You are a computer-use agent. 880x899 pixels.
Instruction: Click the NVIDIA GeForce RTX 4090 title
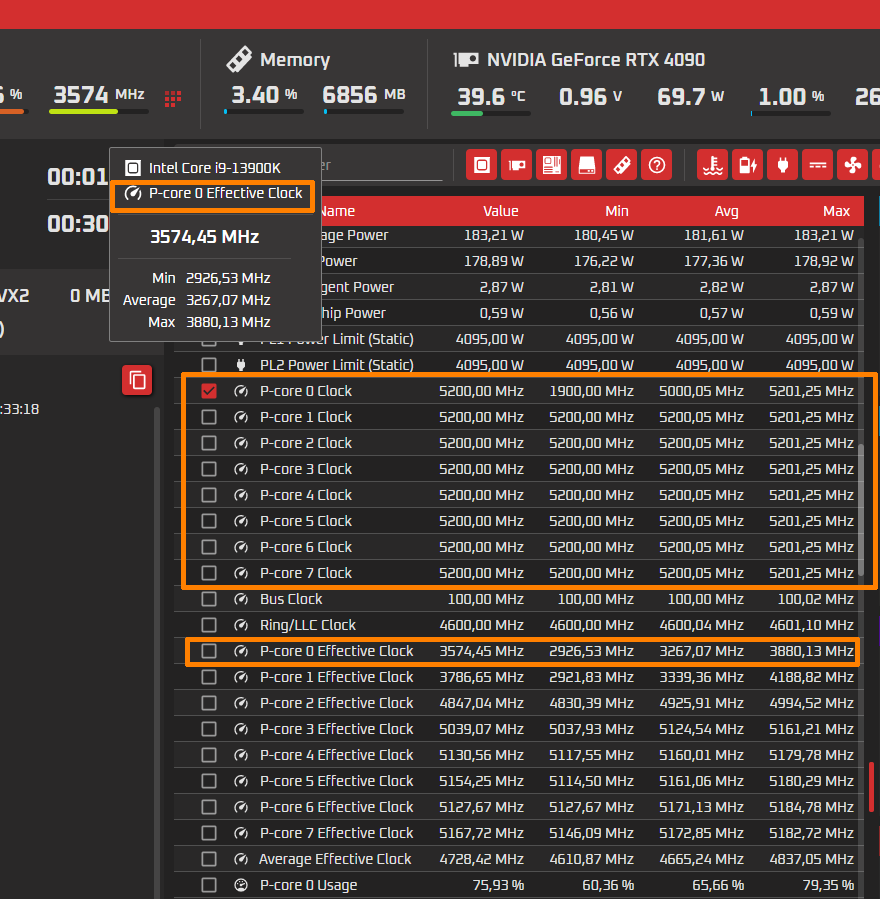pos(596,60)
